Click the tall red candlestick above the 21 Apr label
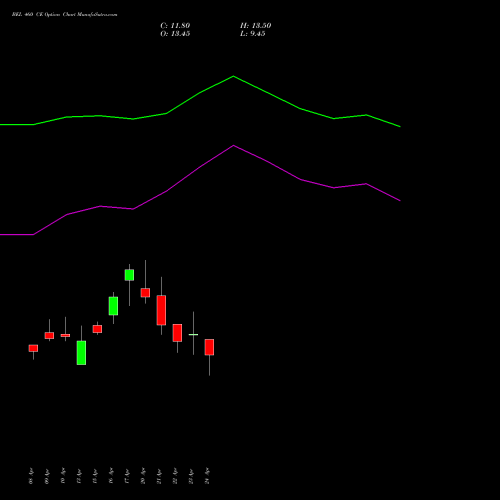 point(161,310)
